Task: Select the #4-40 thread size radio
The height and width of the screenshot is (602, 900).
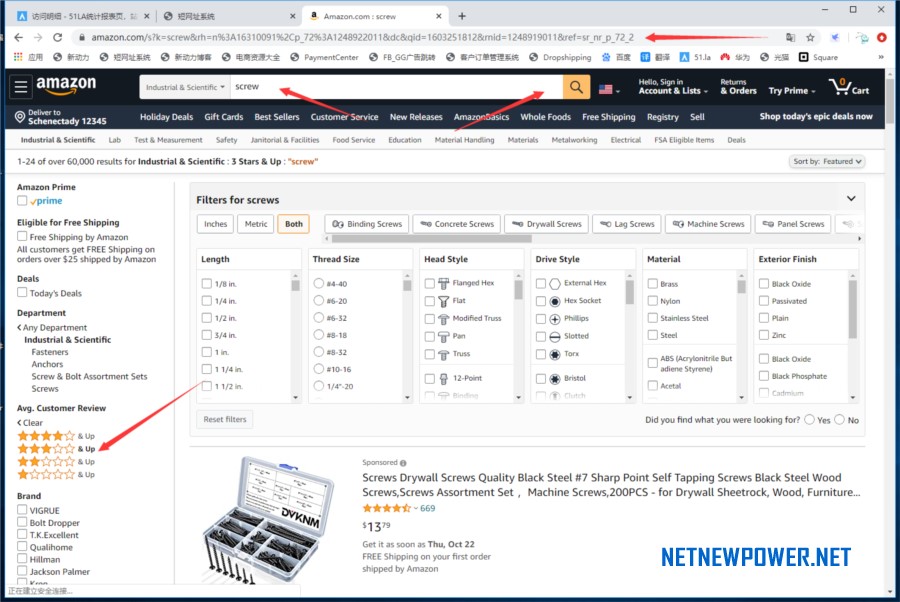Action: pyautogui.click(x=319, y=283)
